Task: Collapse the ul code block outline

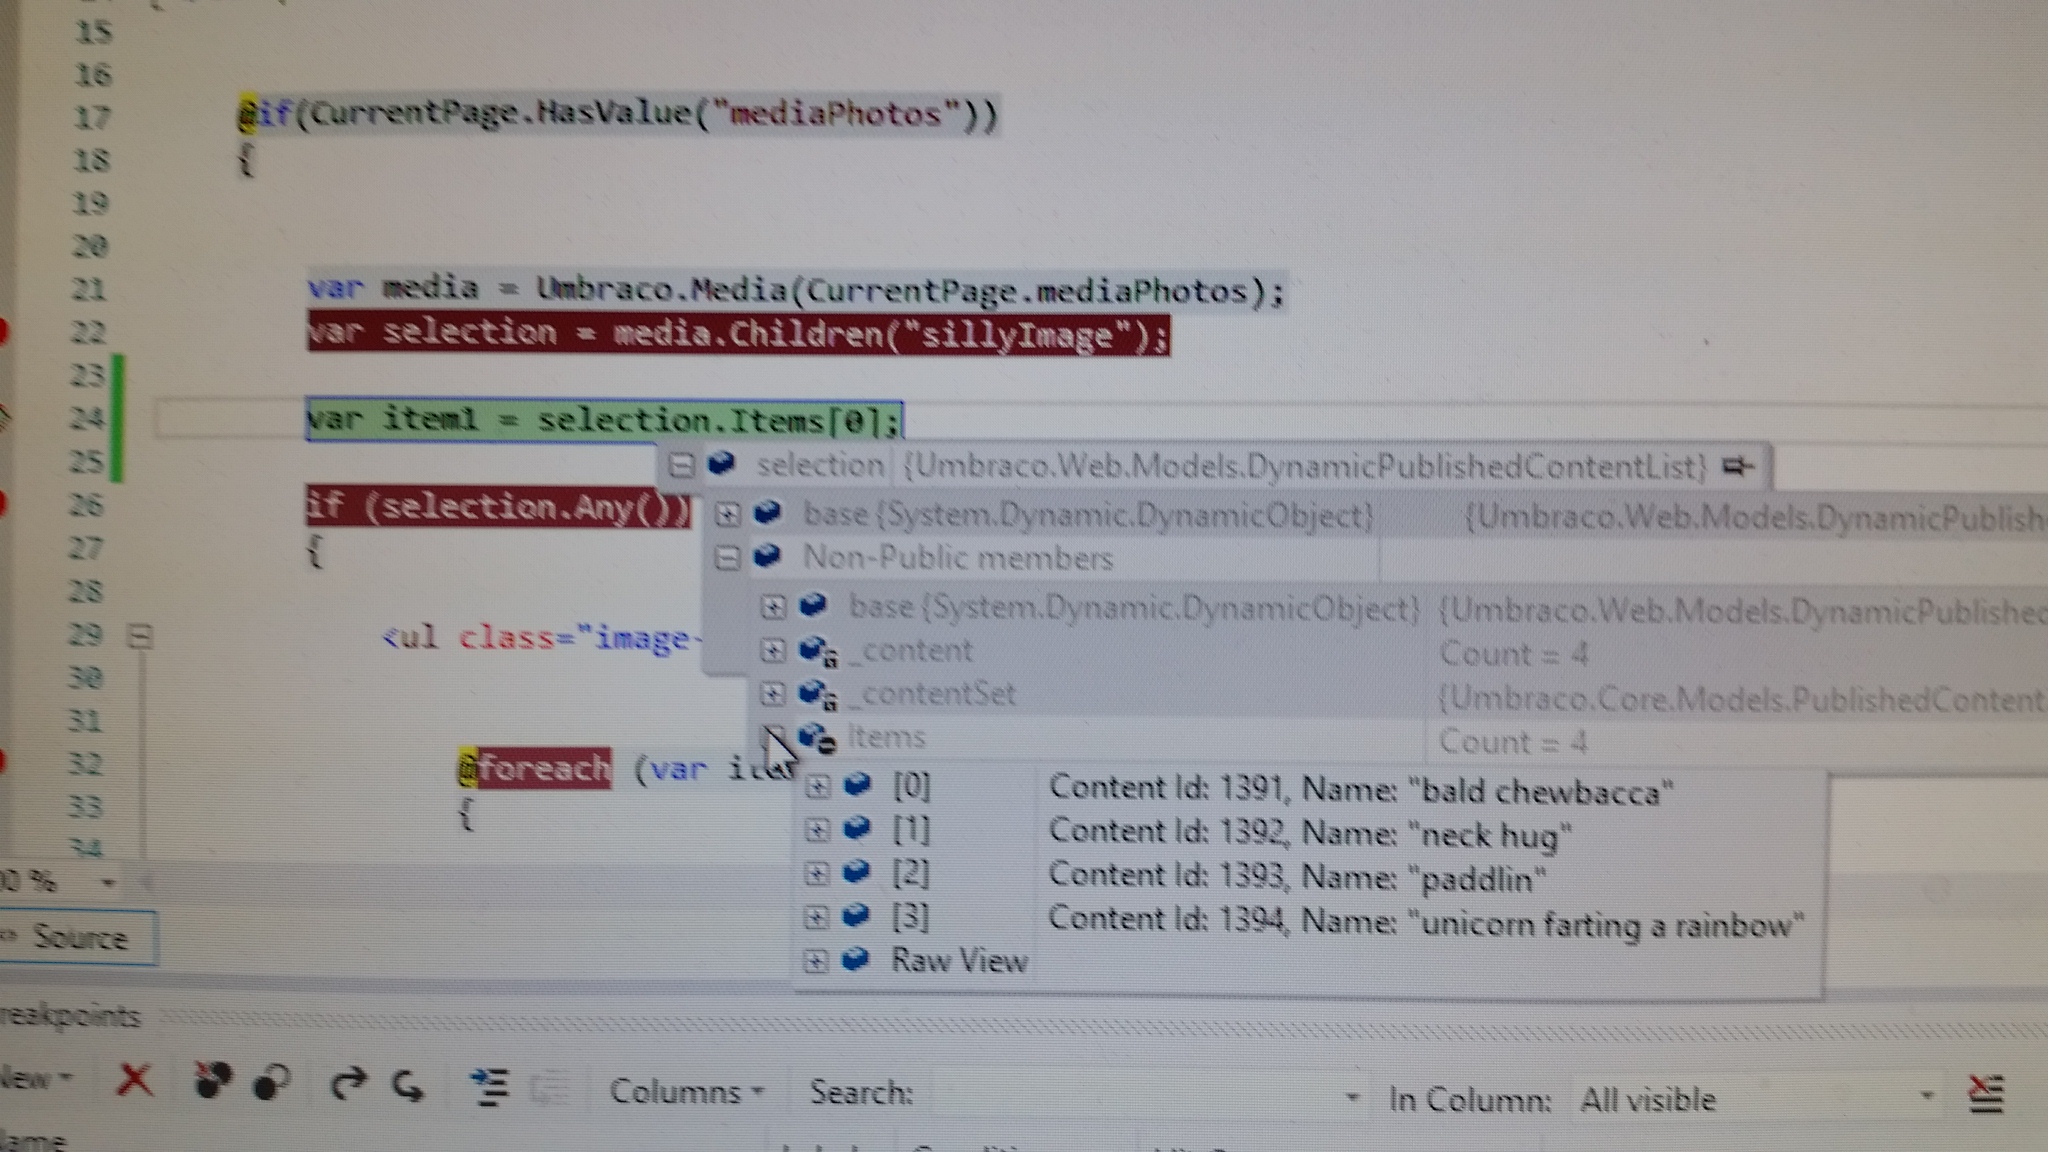Action: [x=141, y=636]
